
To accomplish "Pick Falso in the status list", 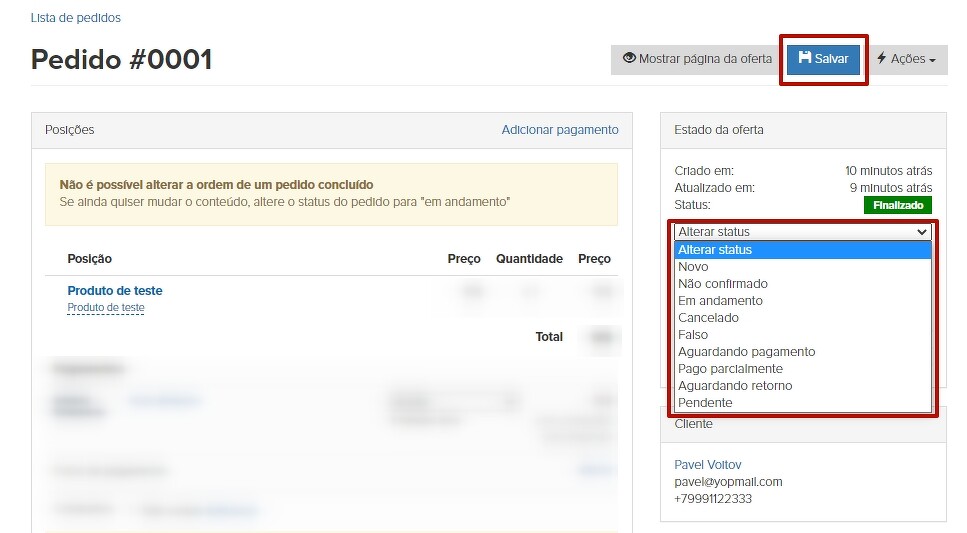I will [693, 335].
